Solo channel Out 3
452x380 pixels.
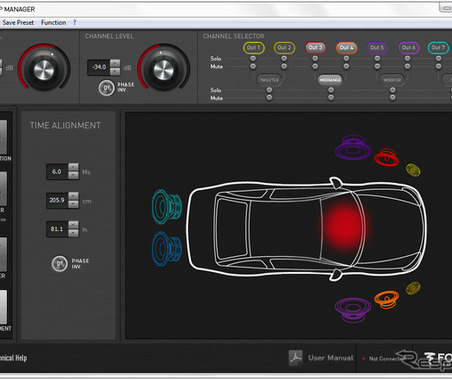[x=315, y=58]
